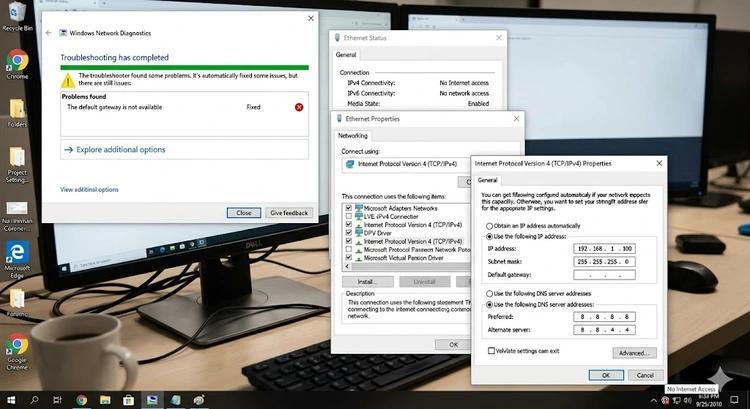The width and height of the screenshot is (750, 409).
Task: Click the adapter field under Connect using
Action: (406, 164)
